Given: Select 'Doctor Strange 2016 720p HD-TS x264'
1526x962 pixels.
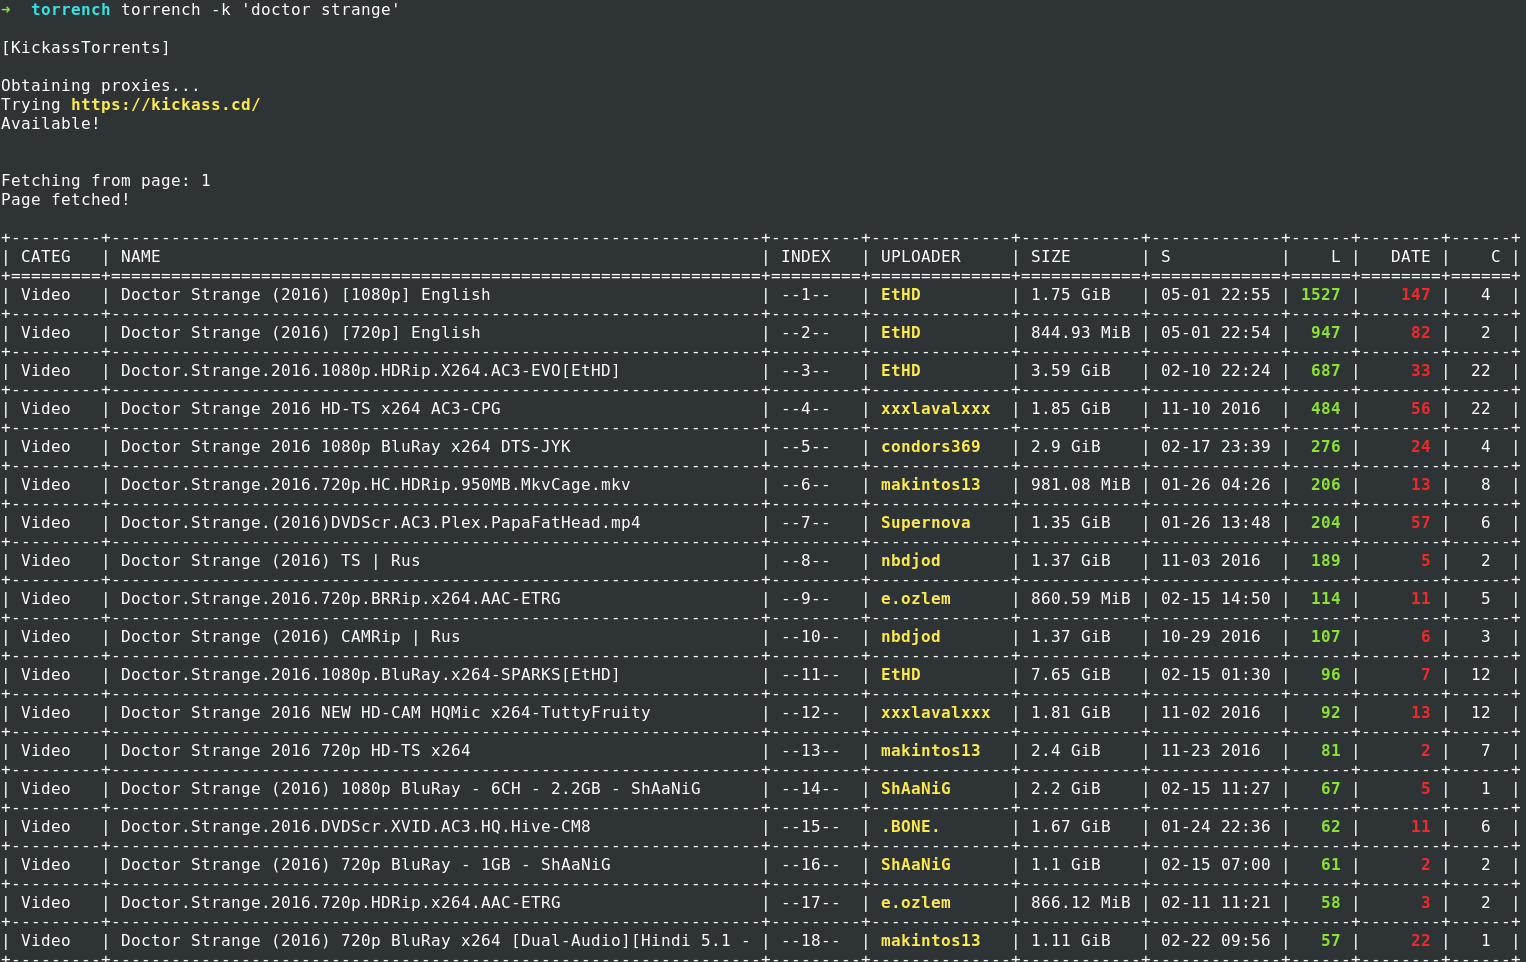Looking at the screenshot, I should pos(296,750).
